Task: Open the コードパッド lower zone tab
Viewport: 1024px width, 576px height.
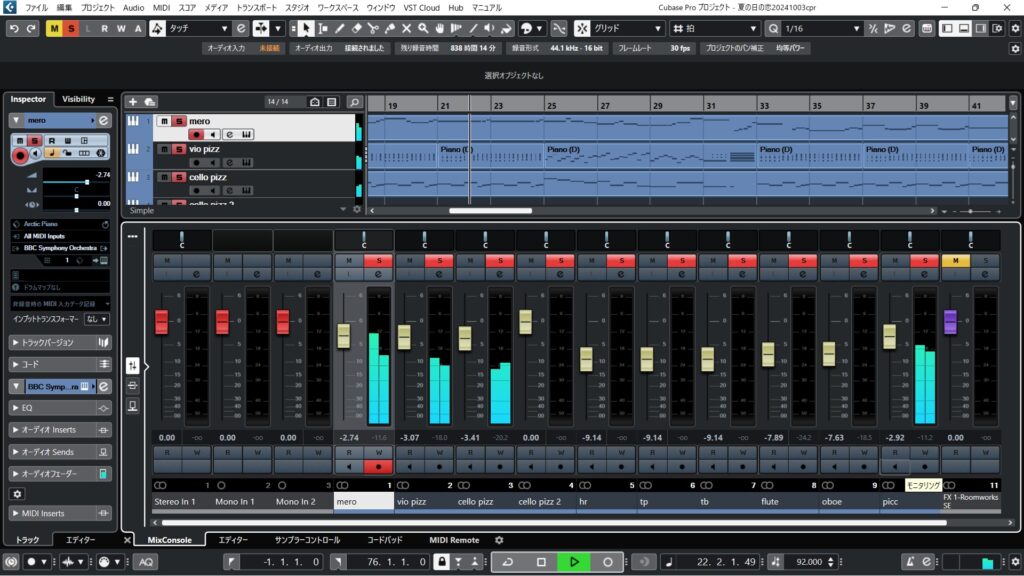Action: (x=384, y=540)
